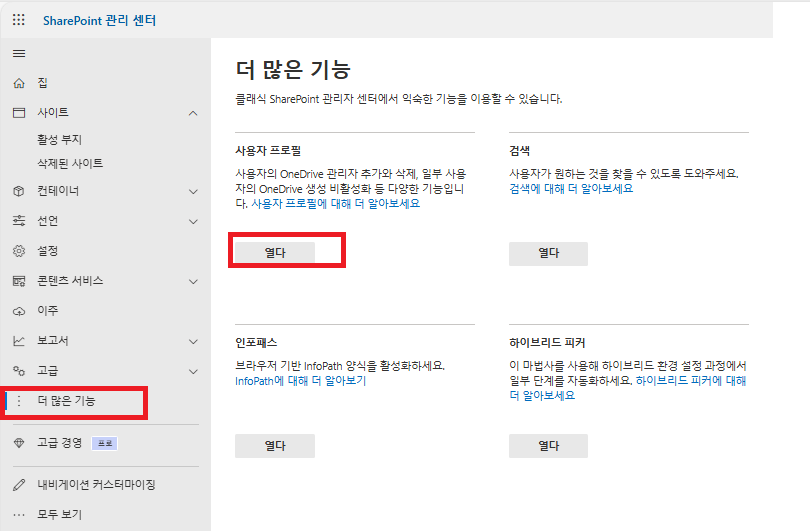Click the 하이브리드 피커 card title
Screen dimensions: 810x531
[547, 342]
